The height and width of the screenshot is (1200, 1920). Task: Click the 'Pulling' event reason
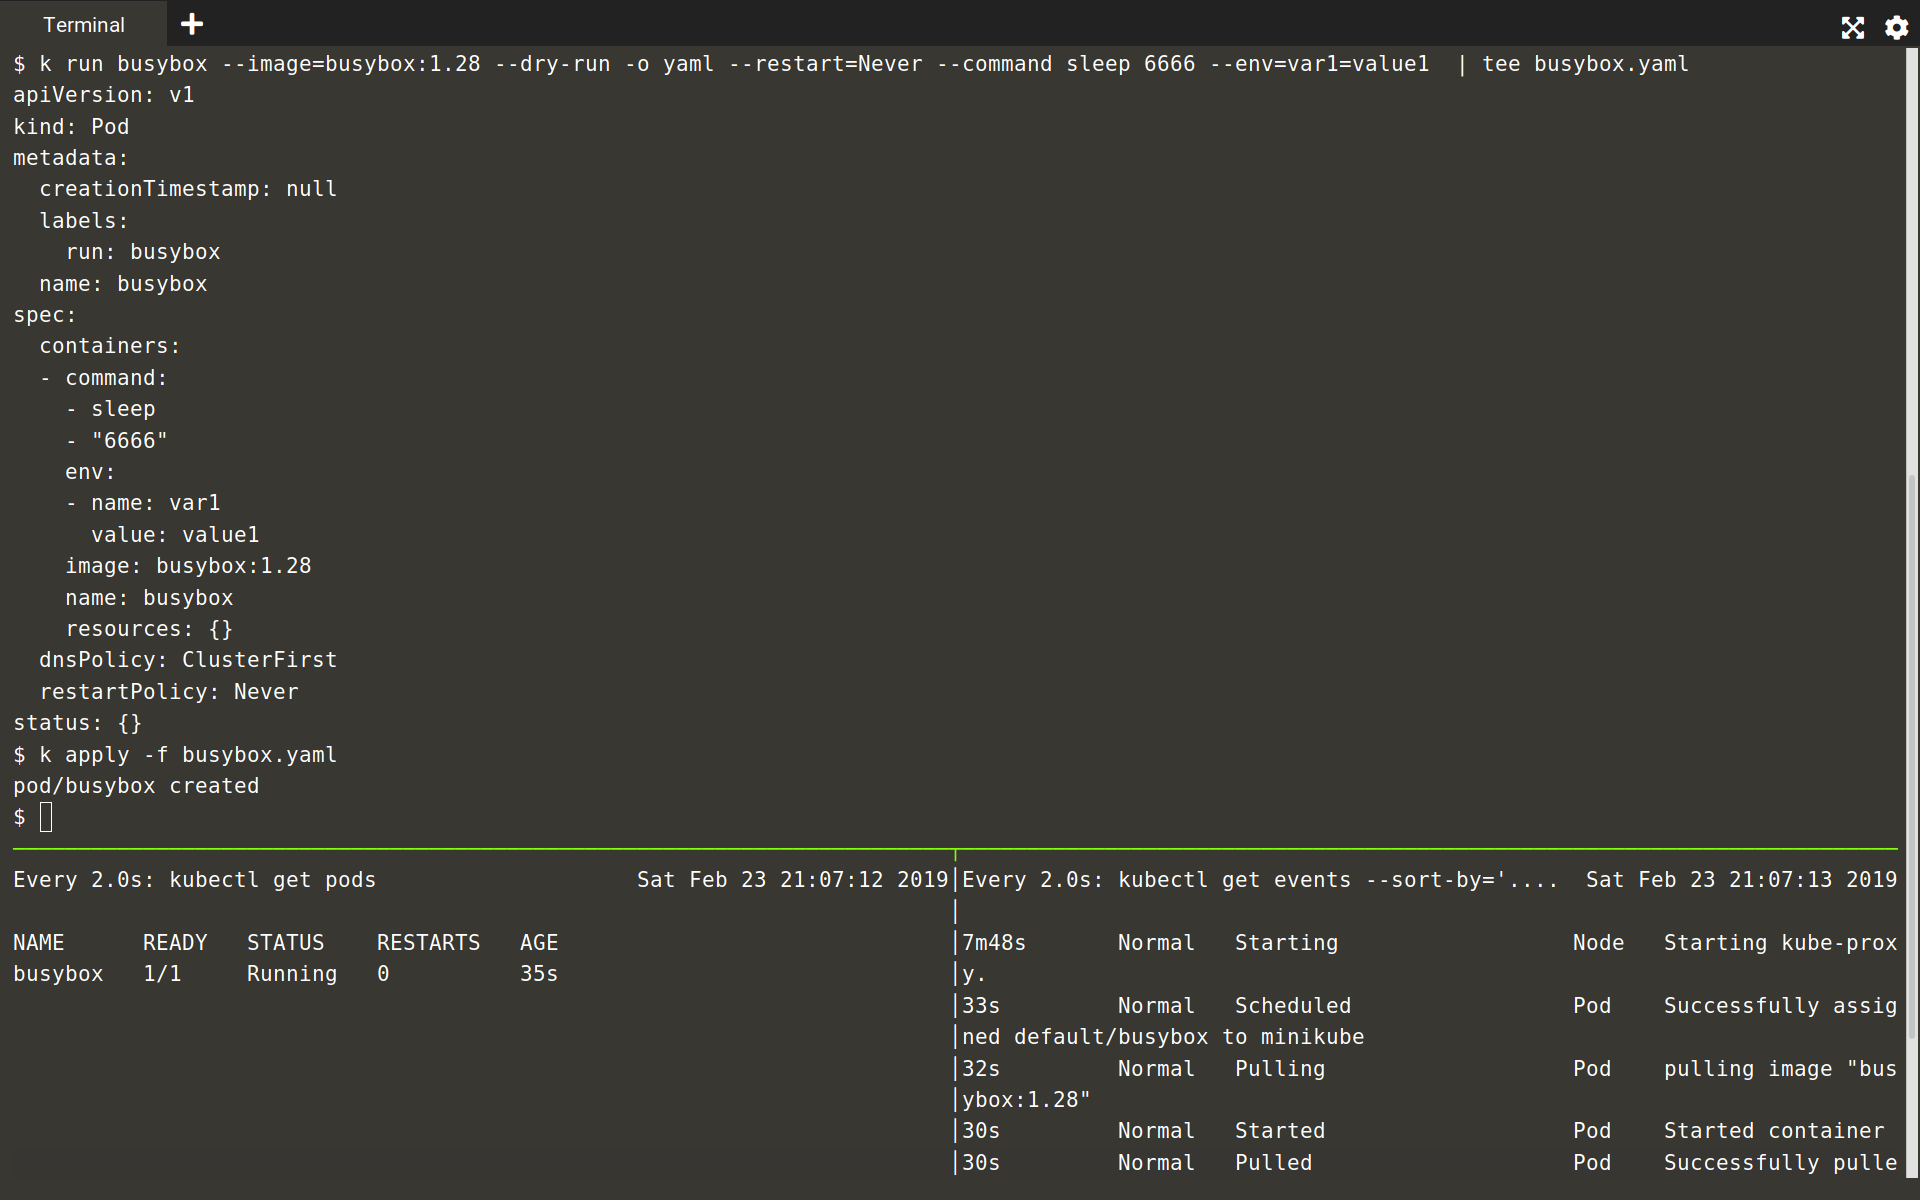tap(1280, 1069)
